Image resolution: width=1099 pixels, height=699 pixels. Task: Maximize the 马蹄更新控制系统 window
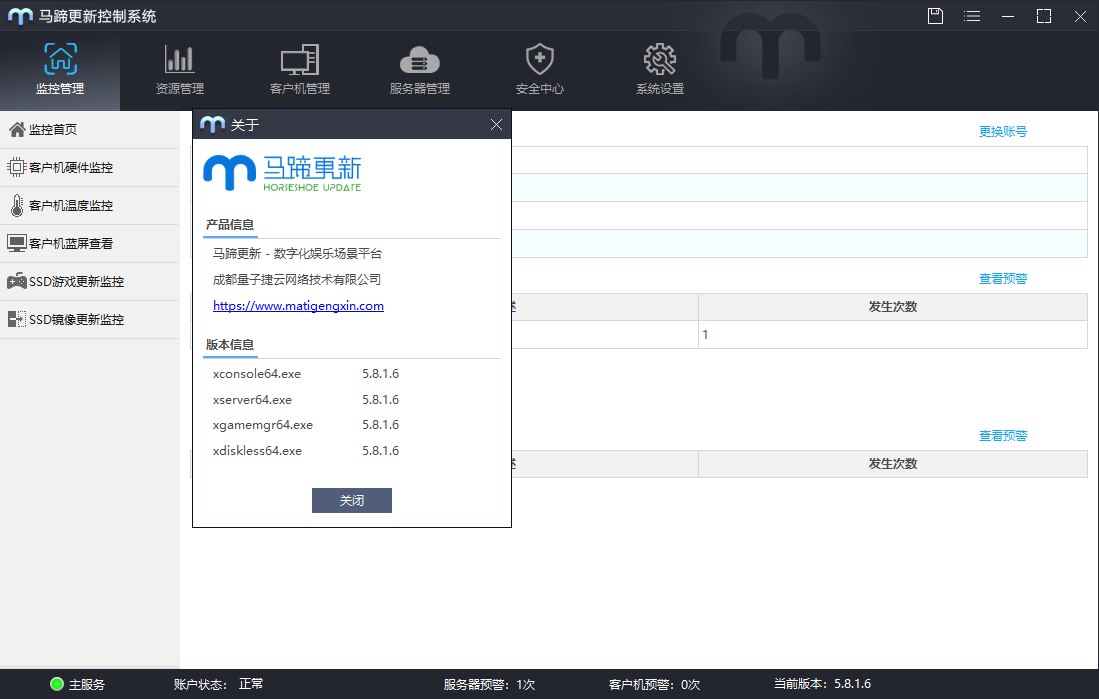tap(1044, 16)
